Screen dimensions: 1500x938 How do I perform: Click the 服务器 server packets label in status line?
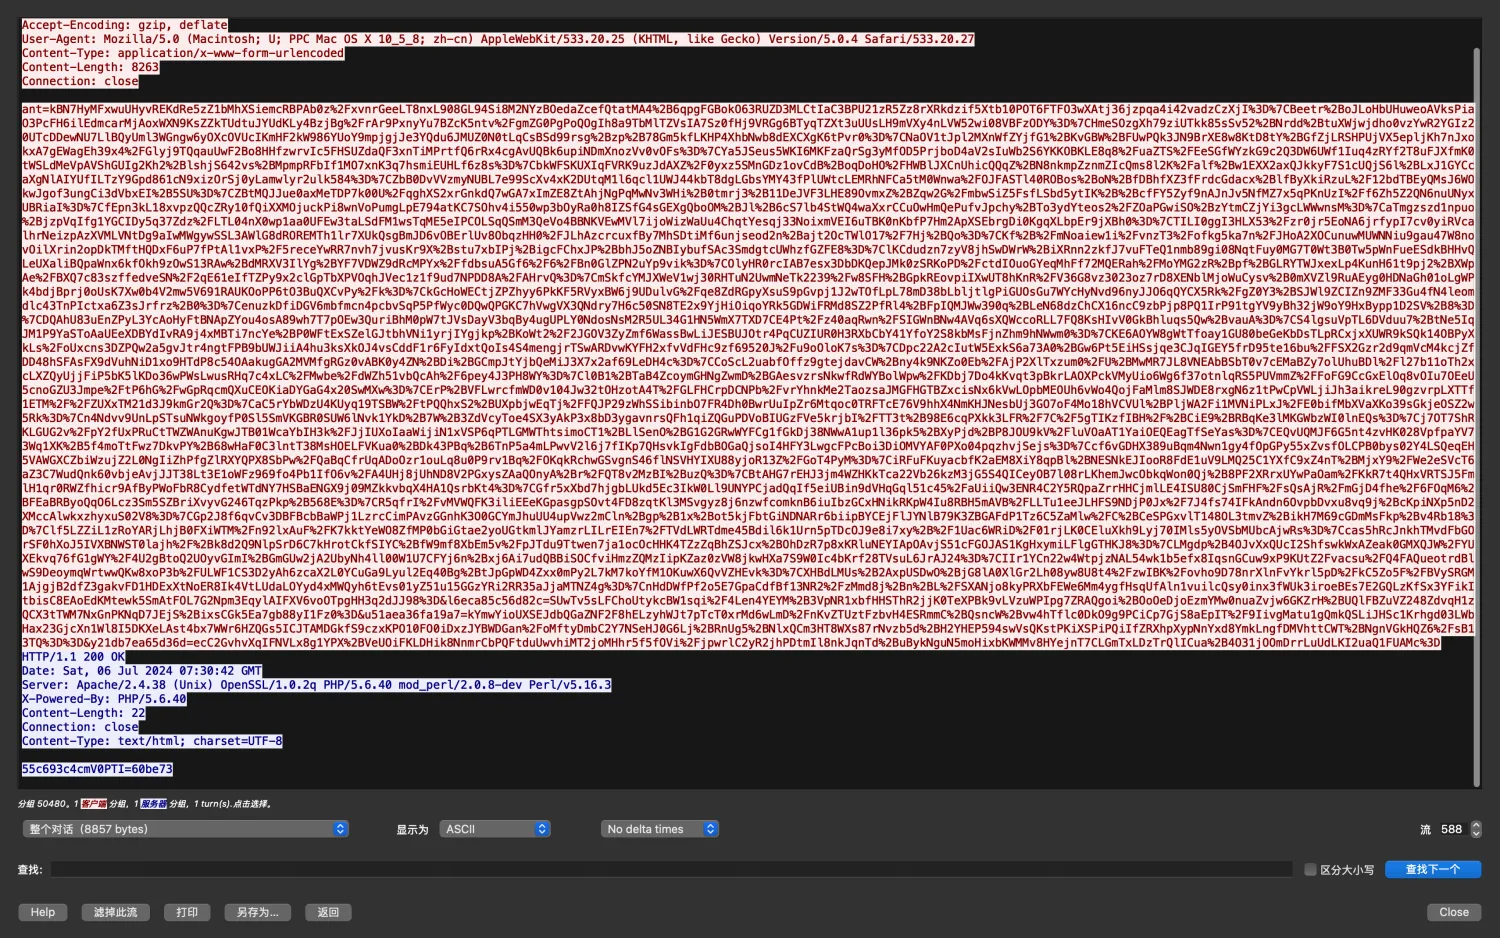pyautogui.click(x=153, y=803)
